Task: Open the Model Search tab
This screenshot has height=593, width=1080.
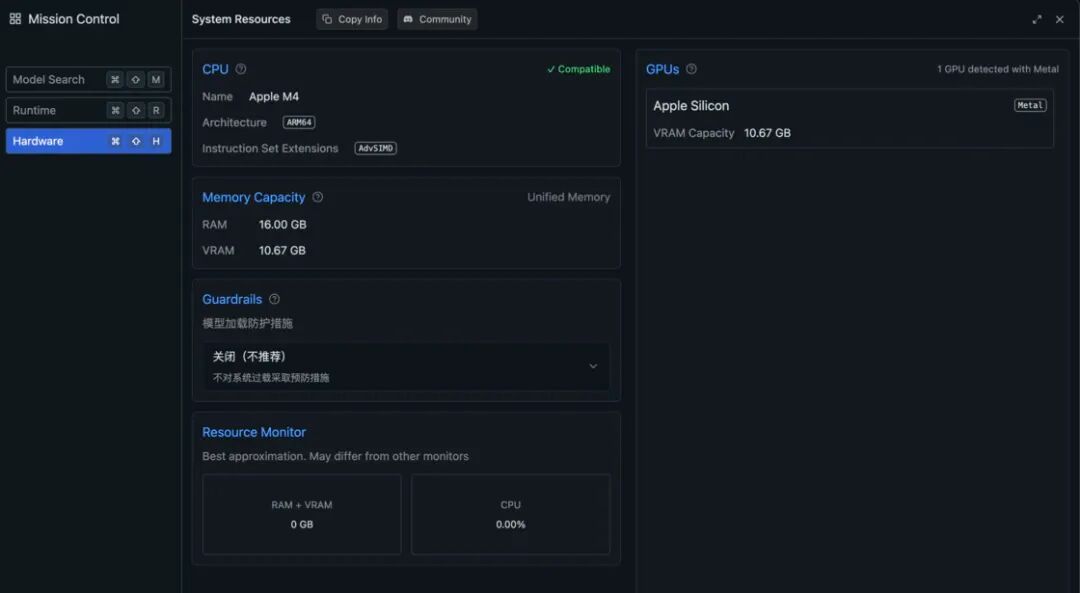Action: pyautogui.click(x=88, y=79)
